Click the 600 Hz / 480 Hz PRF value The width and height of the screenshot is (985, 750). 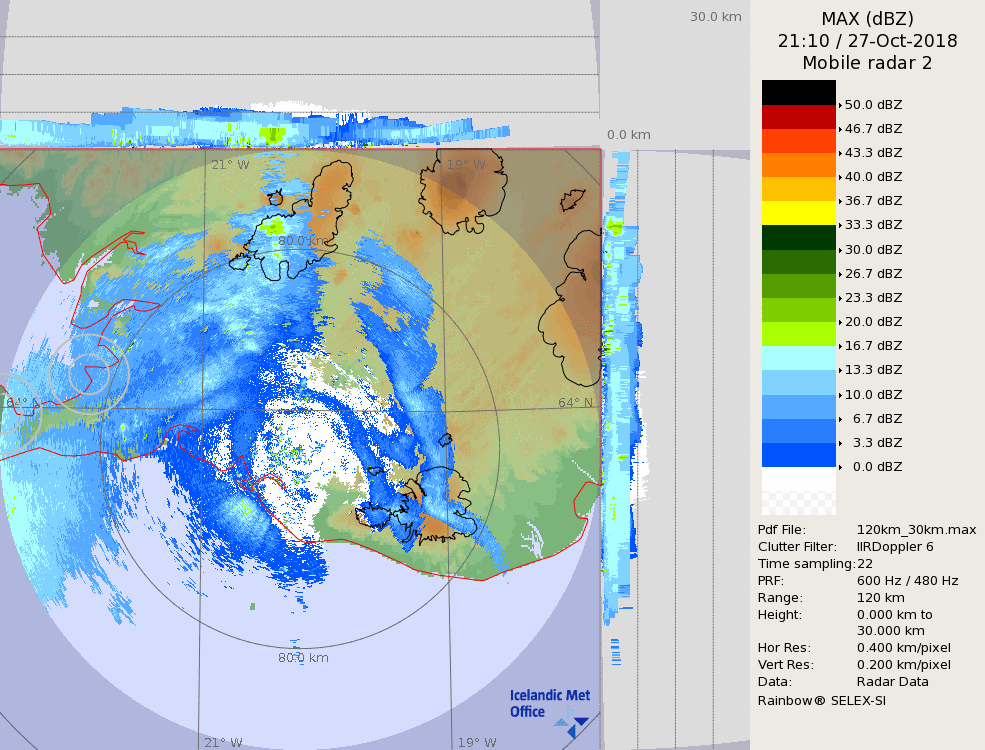pyautogui.click(x=907, y=581)
